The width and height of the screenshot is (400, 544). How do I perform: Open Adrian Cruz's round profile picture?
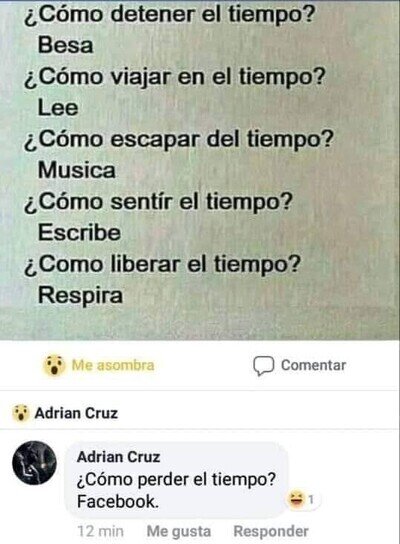pyautogui.click(x=34, y=463)
